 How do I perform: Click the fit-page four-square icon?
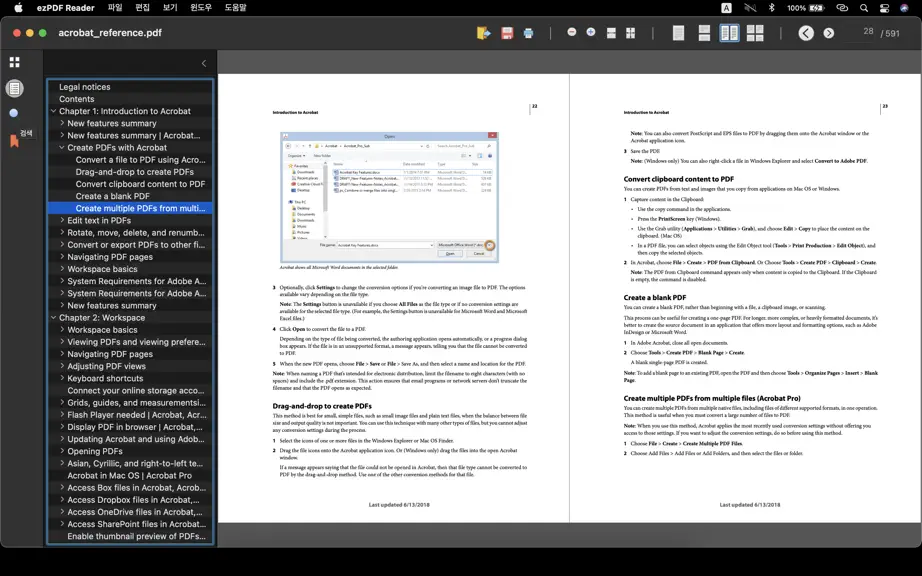pyautogui.click(x=630, y=33)
